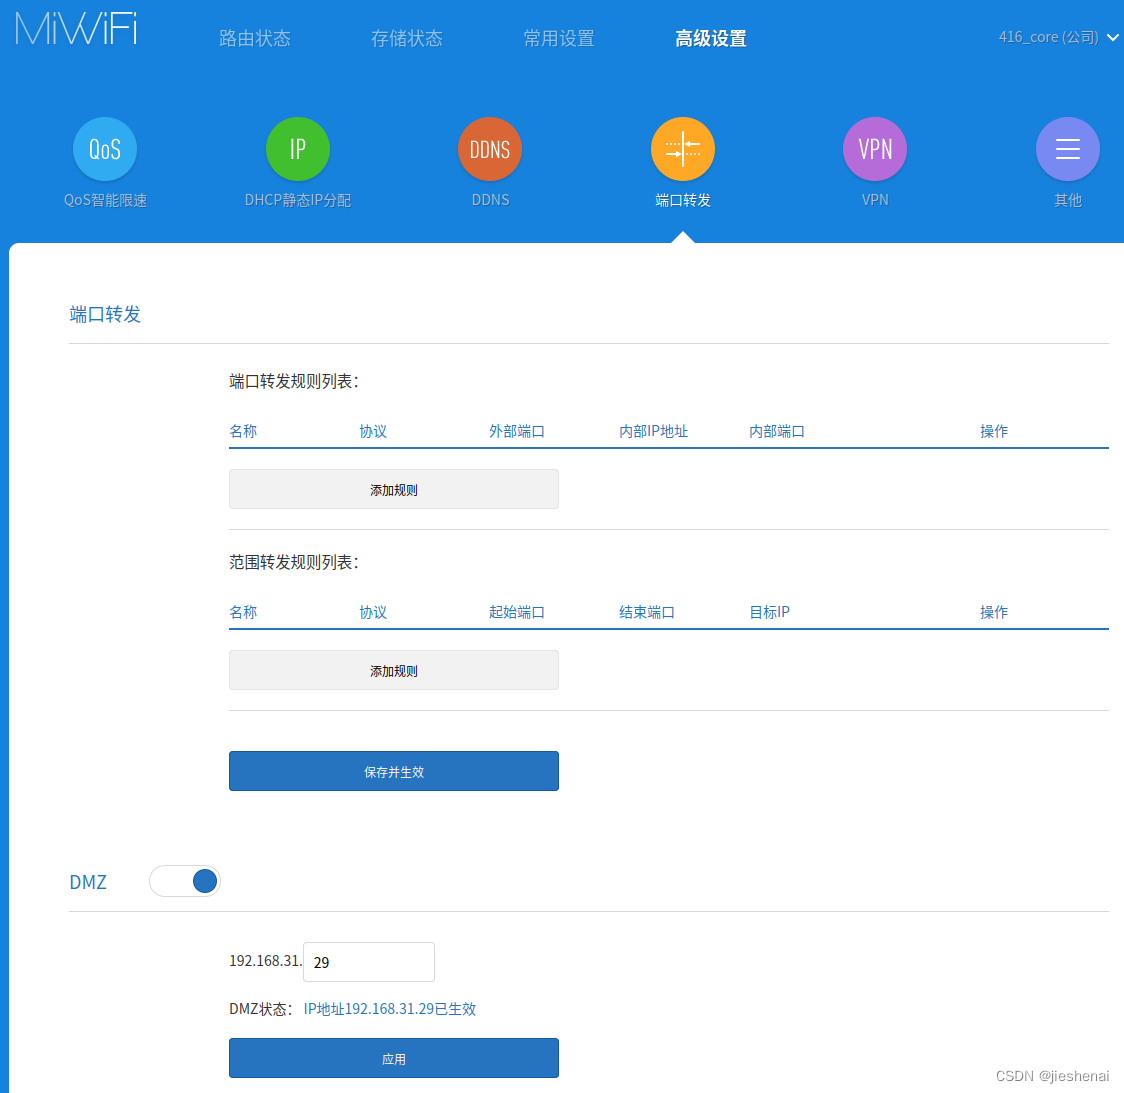Screen dimensions: 1124x1093
Task: Click the 内部IP地址 column header
Action: (653, 431)
